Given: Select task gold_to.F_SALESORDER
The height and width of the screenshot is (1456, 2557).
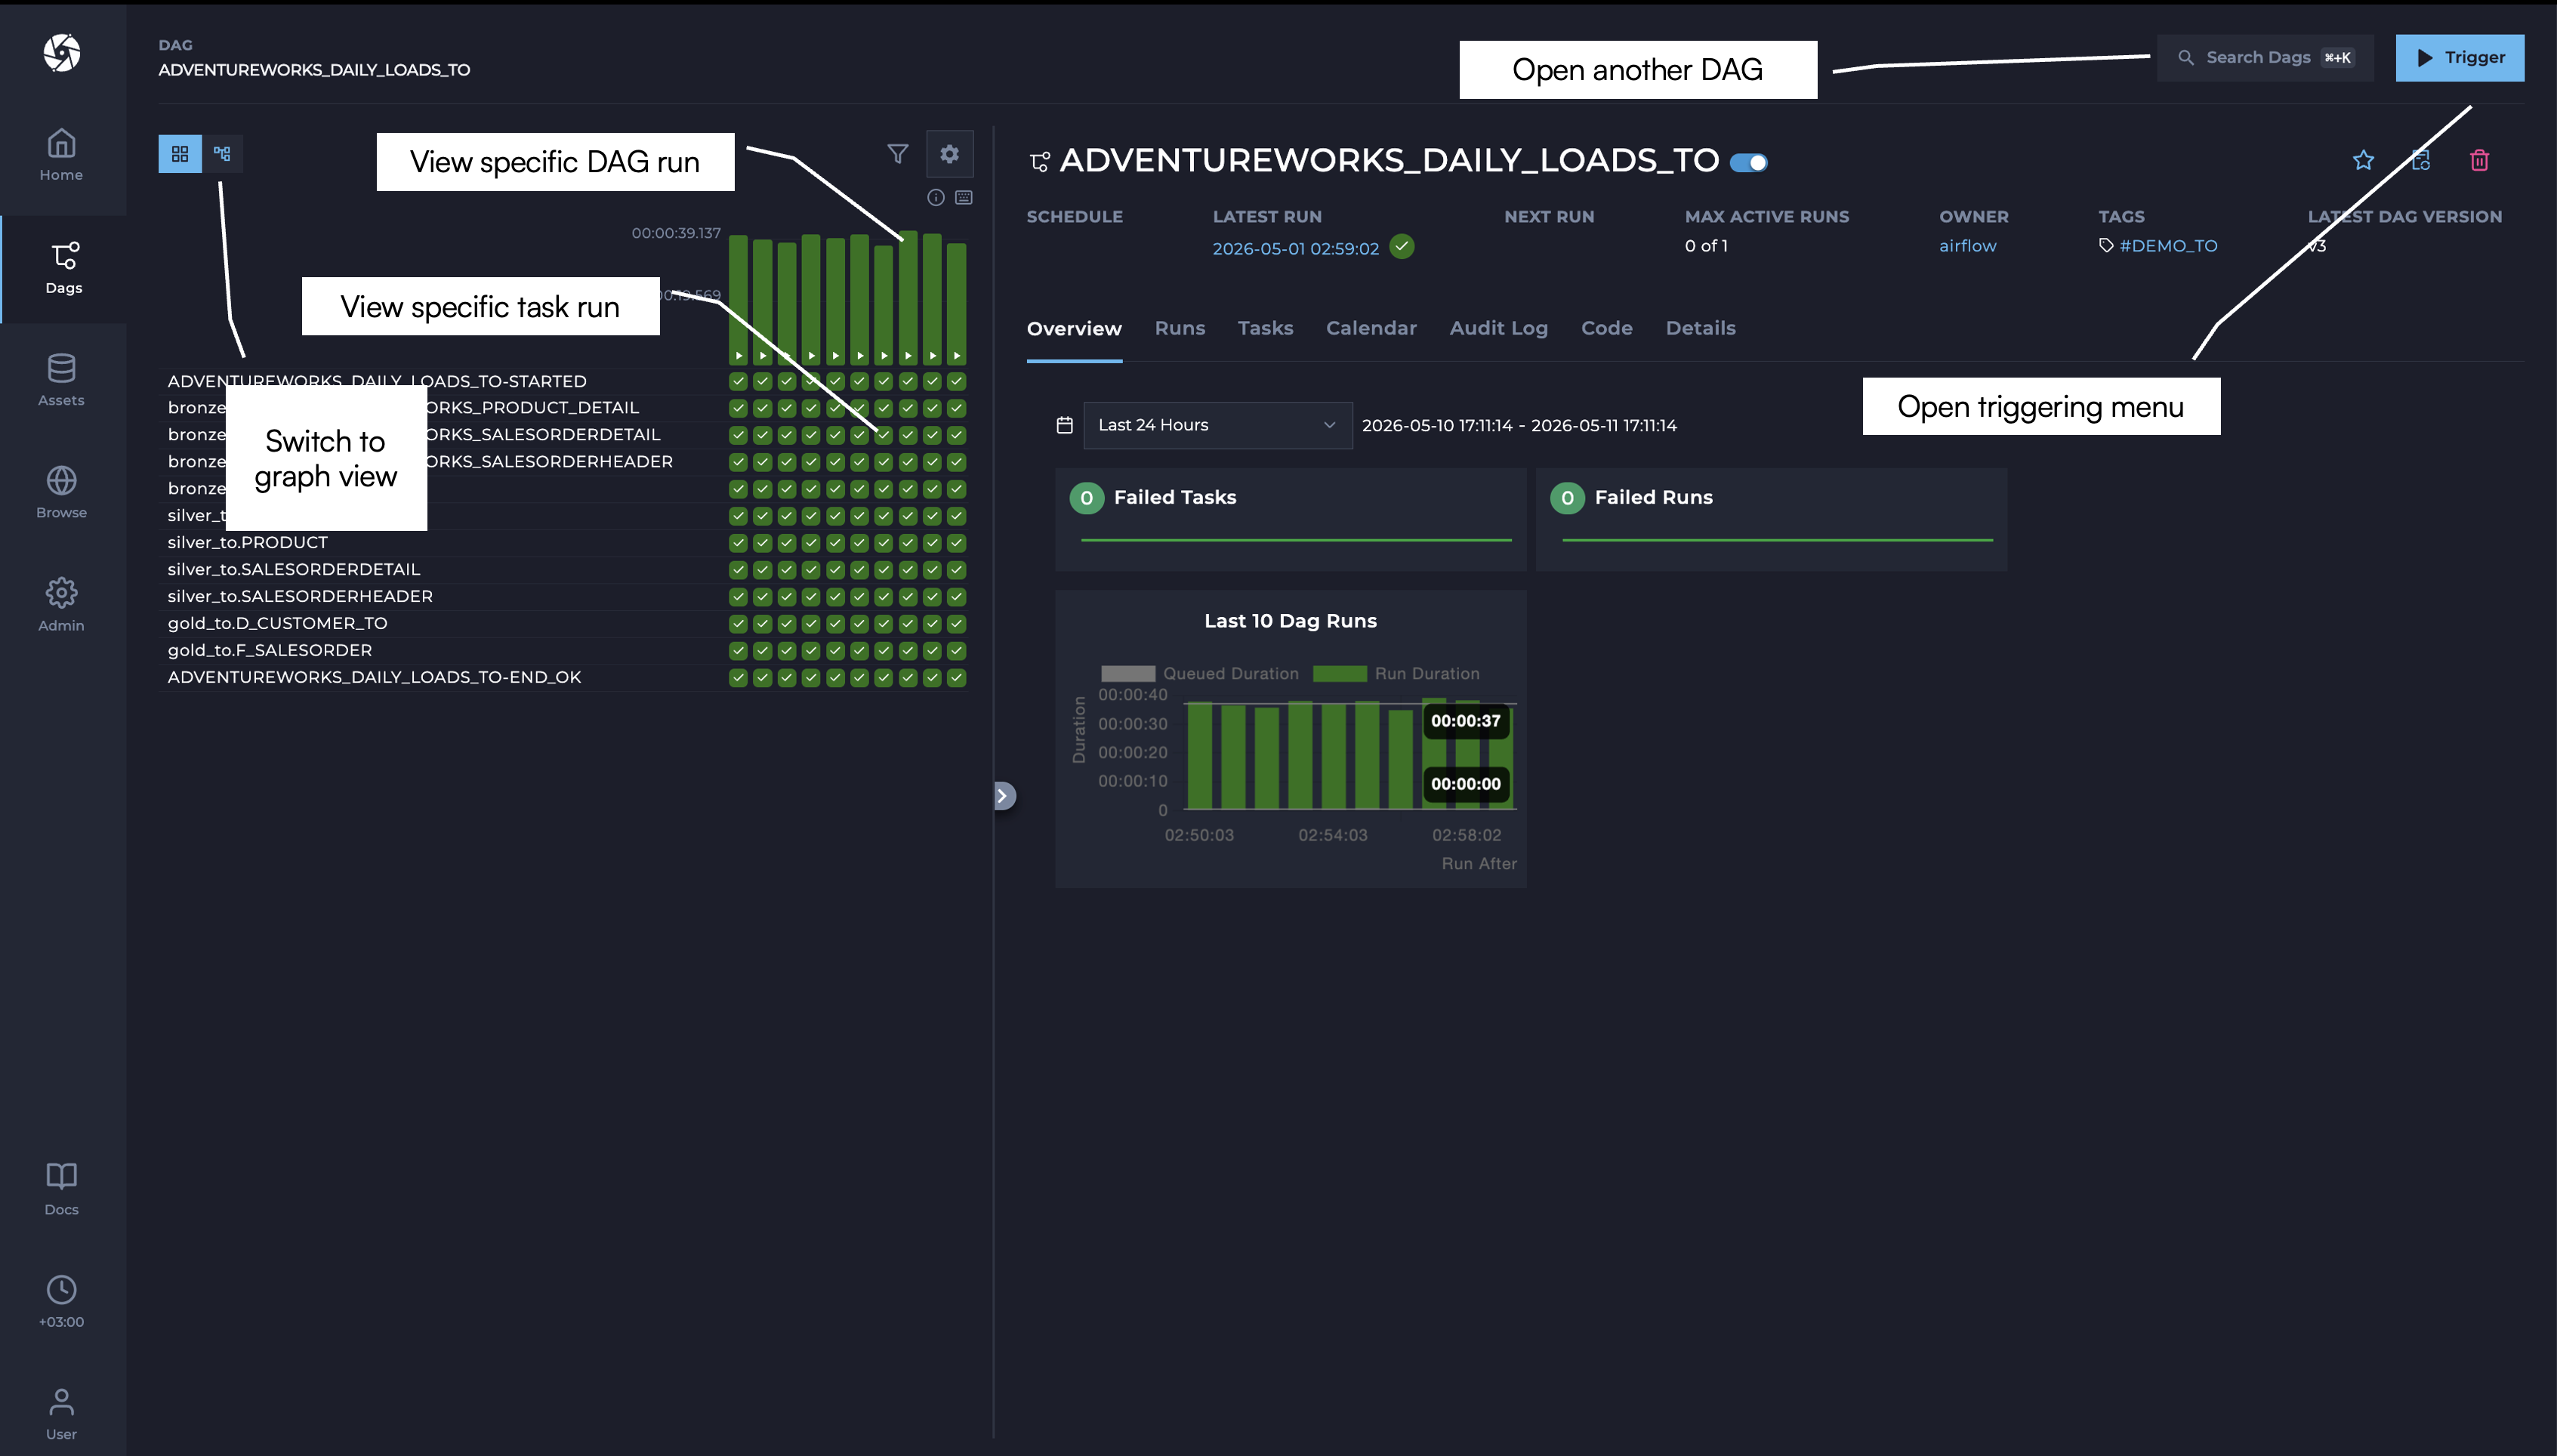Looking at the screenshot, I should 270,651.
